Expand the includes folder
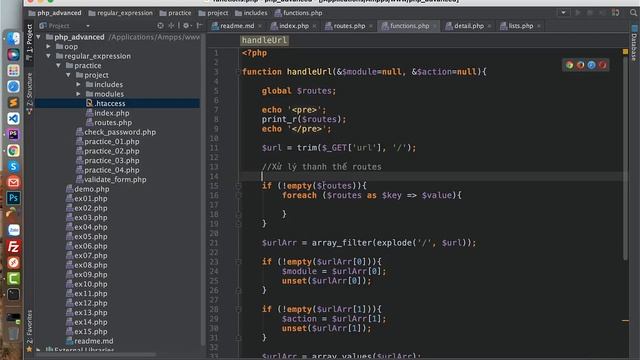This screenshot has width=640, height=360. [x=78, y=84]
